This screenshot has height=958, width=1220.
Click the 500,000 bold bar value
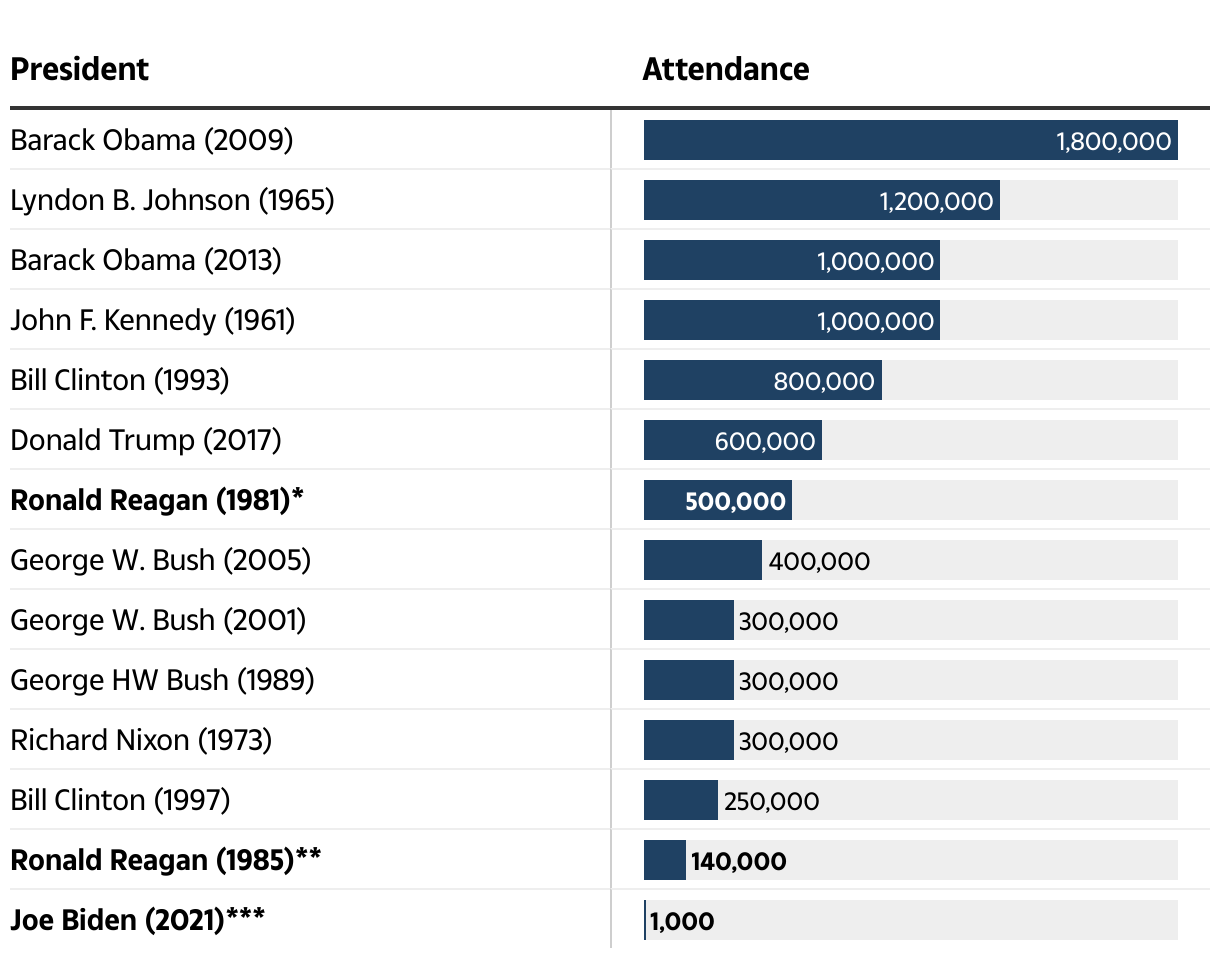(735, 501)
